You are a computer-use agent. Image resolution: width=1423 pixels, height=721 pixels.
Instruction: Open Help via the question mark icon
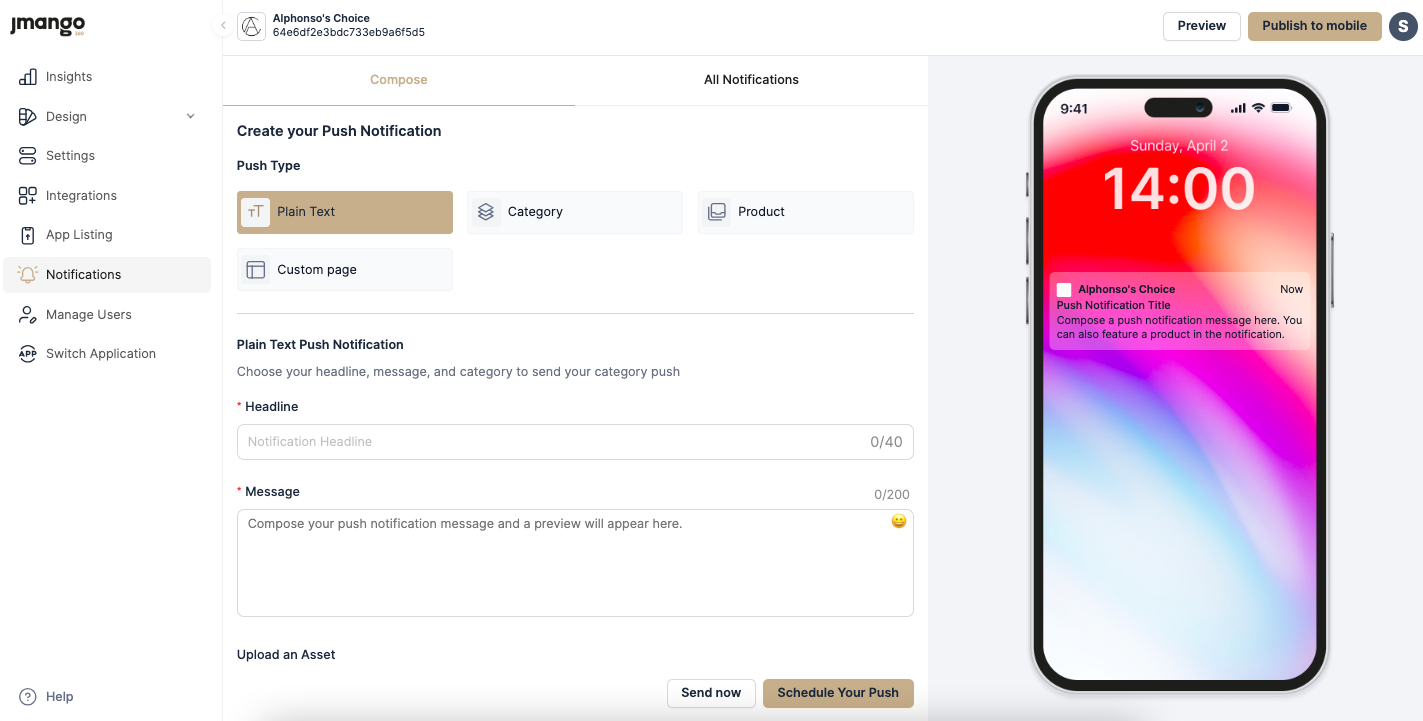[28, 697]
